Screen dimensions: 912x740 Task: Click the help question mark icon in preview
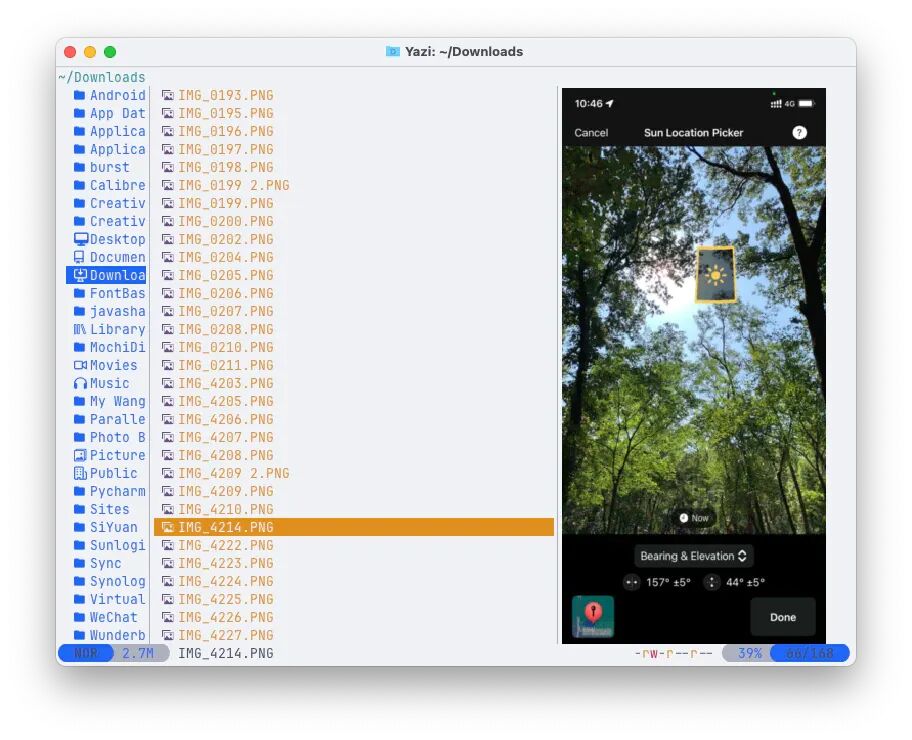pos(799,133)
